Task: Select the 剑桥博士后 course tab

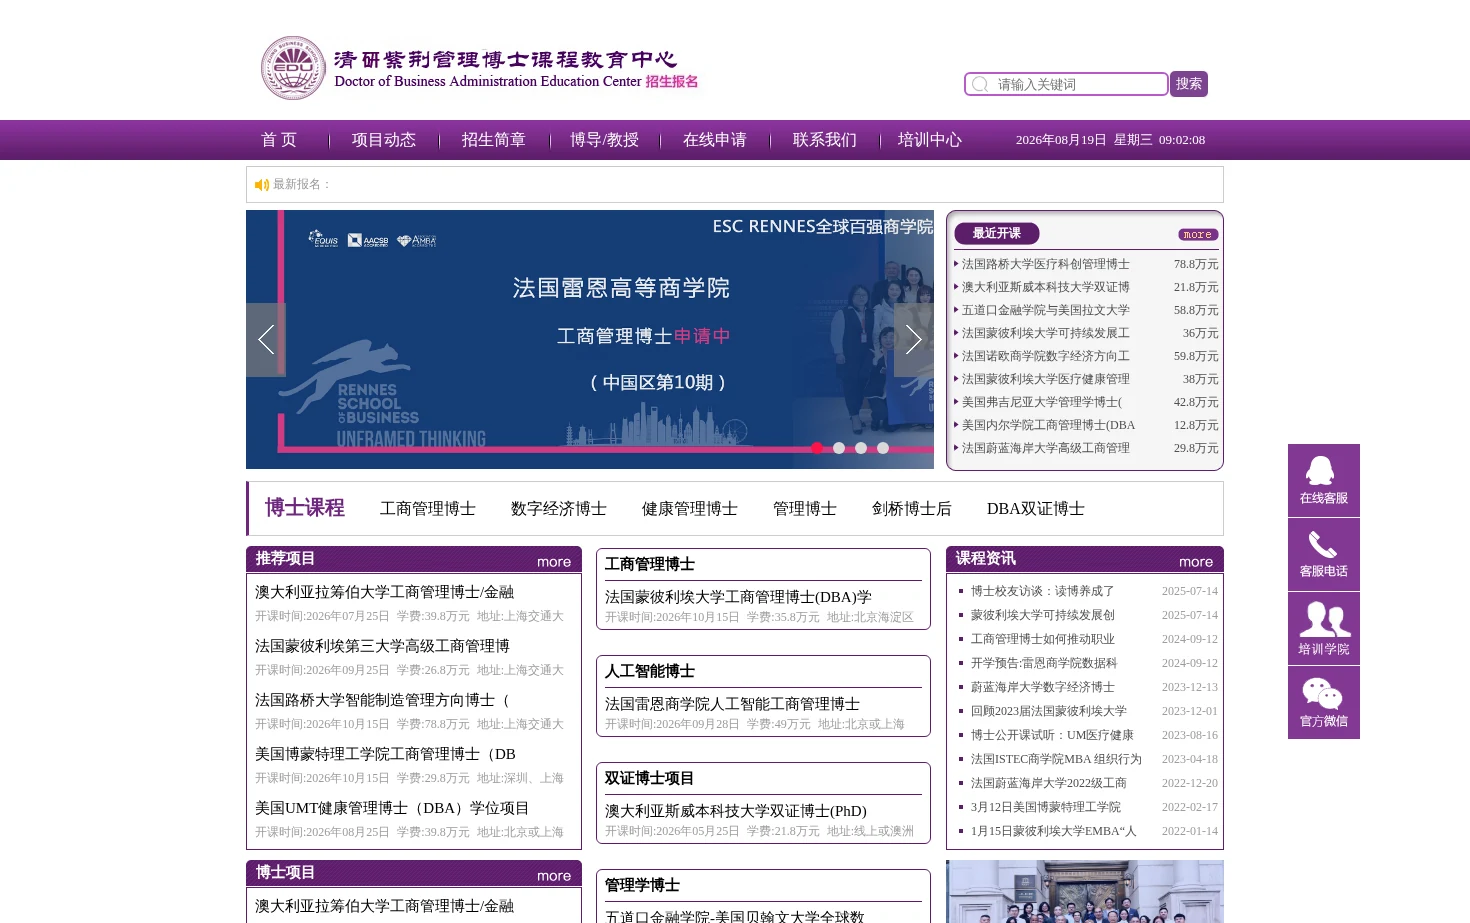Action: pos(912,509)
